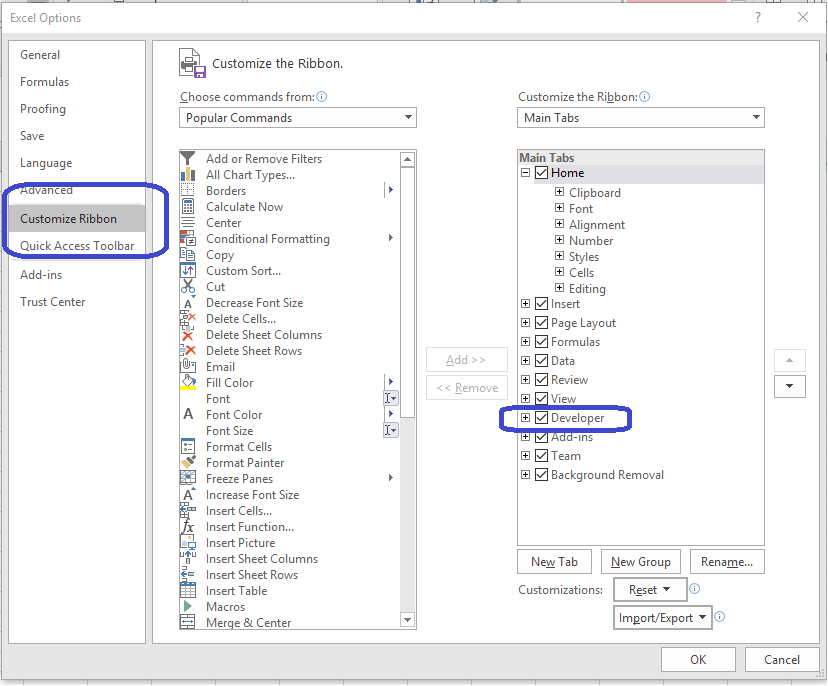The width and height of the screenshot is (828, 686).
Task: Open the Trust Center settings page
Action: click(53, 301)
